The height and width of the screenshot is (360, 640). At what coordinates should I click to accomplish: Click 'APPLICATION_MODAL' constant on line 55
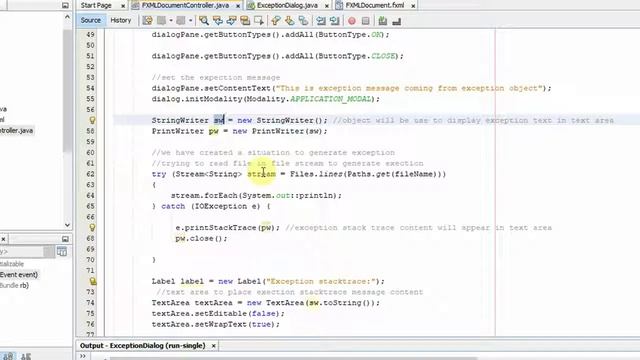331,99
